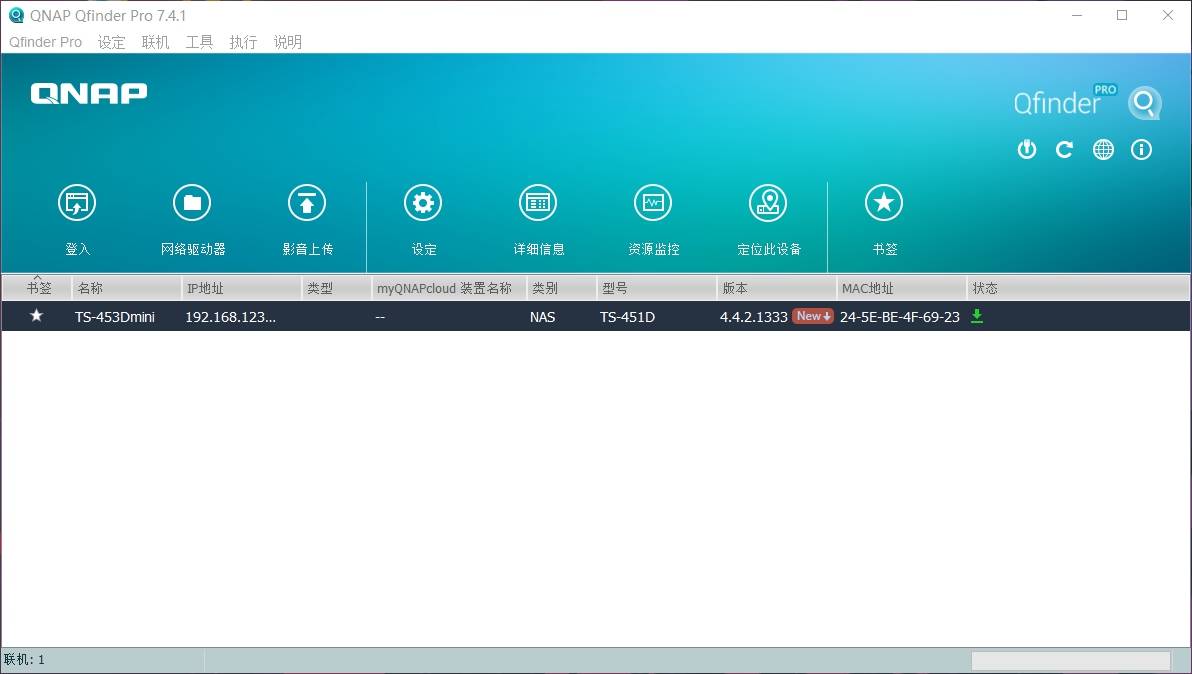Sort by the 书签 column header
This screenshot has height=674, width=1192.
point(37,288)
